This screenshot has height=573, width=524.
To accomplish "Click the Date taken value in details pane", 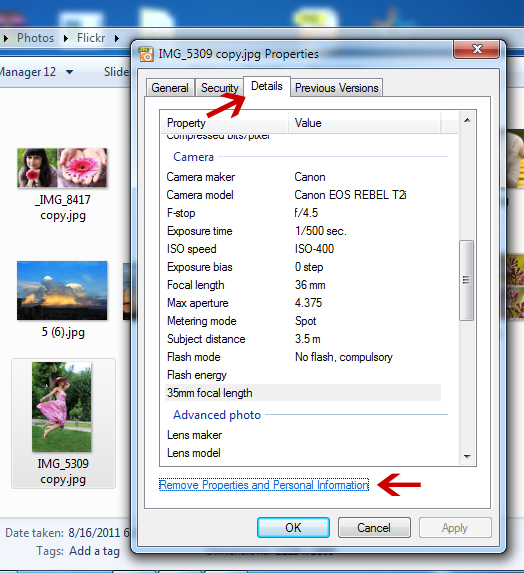I will click(99, 533).
